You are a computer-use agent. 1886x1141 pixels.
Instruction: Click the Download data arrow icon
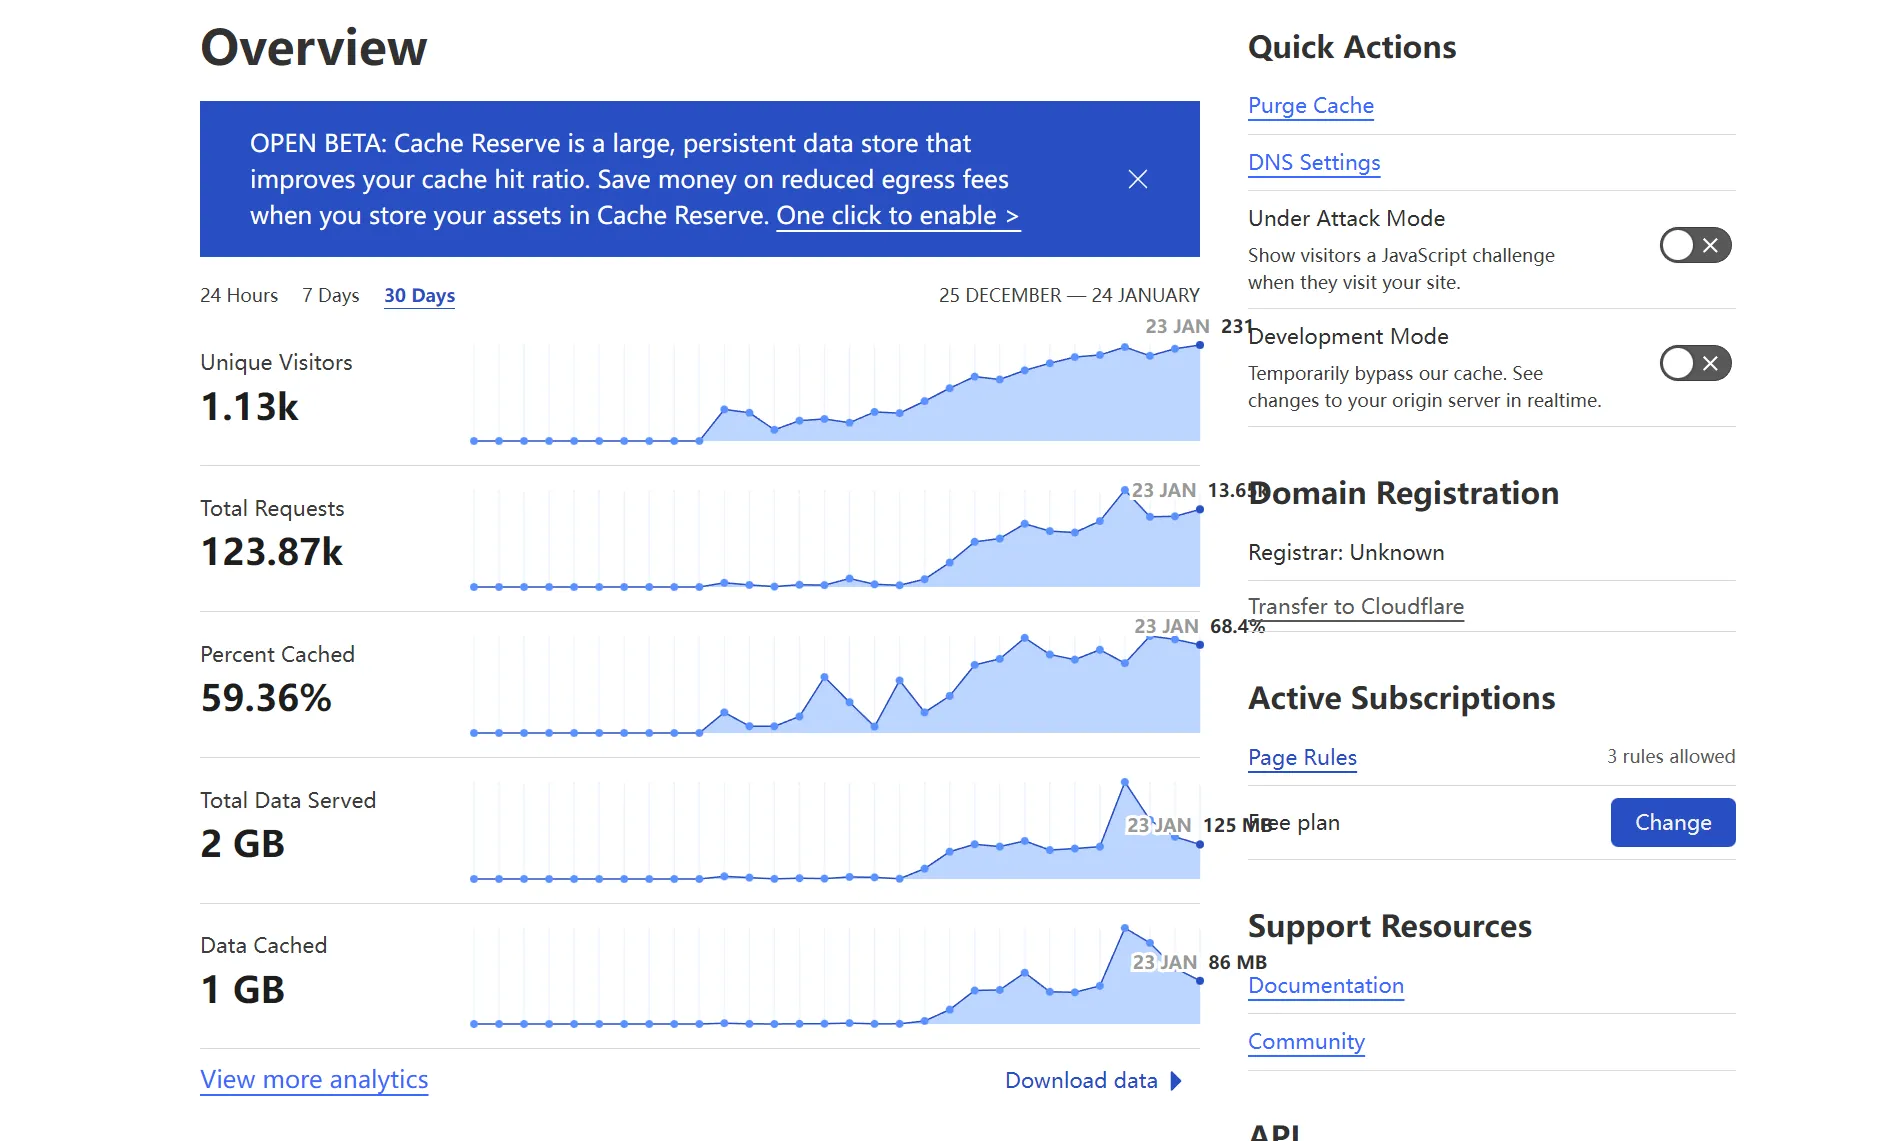tap(1176, 1081)
